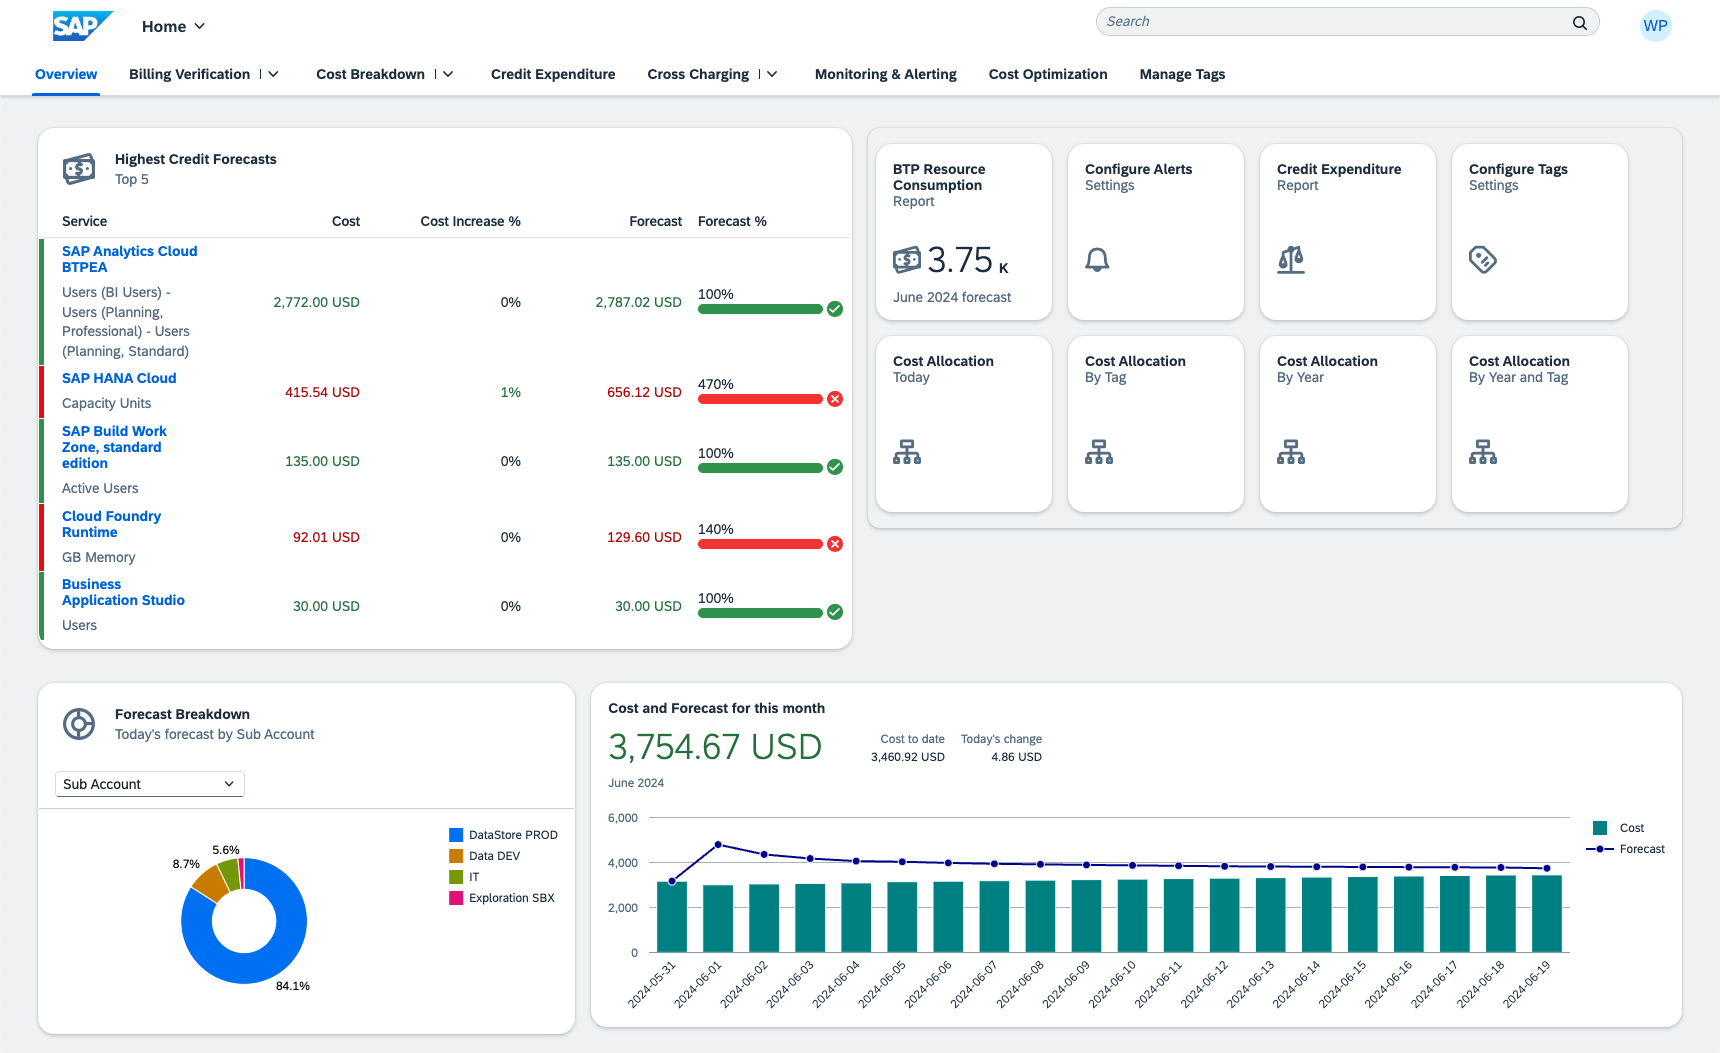
Task: Click the 2024-06-01 forecast peak data point
Action: point(718,845)
